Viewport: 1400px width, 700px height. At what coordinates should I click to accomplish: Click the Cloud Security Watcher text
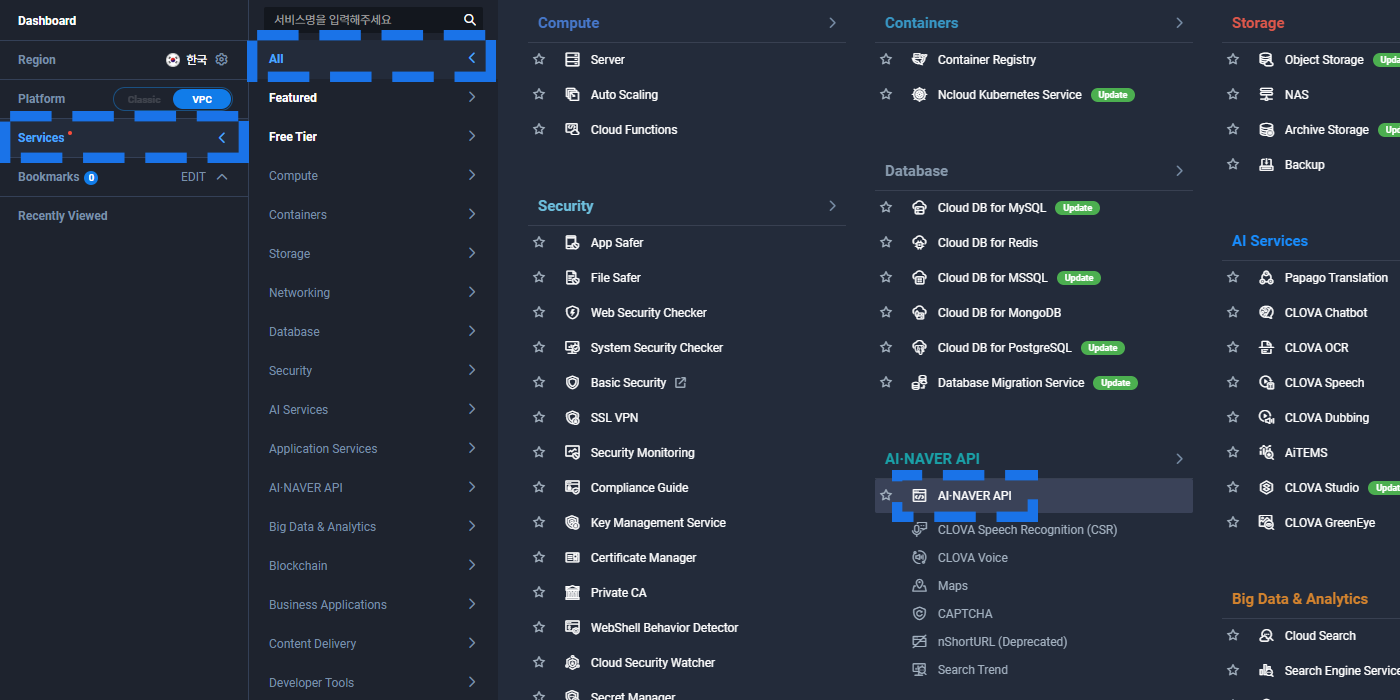click(x=653, y=663)
